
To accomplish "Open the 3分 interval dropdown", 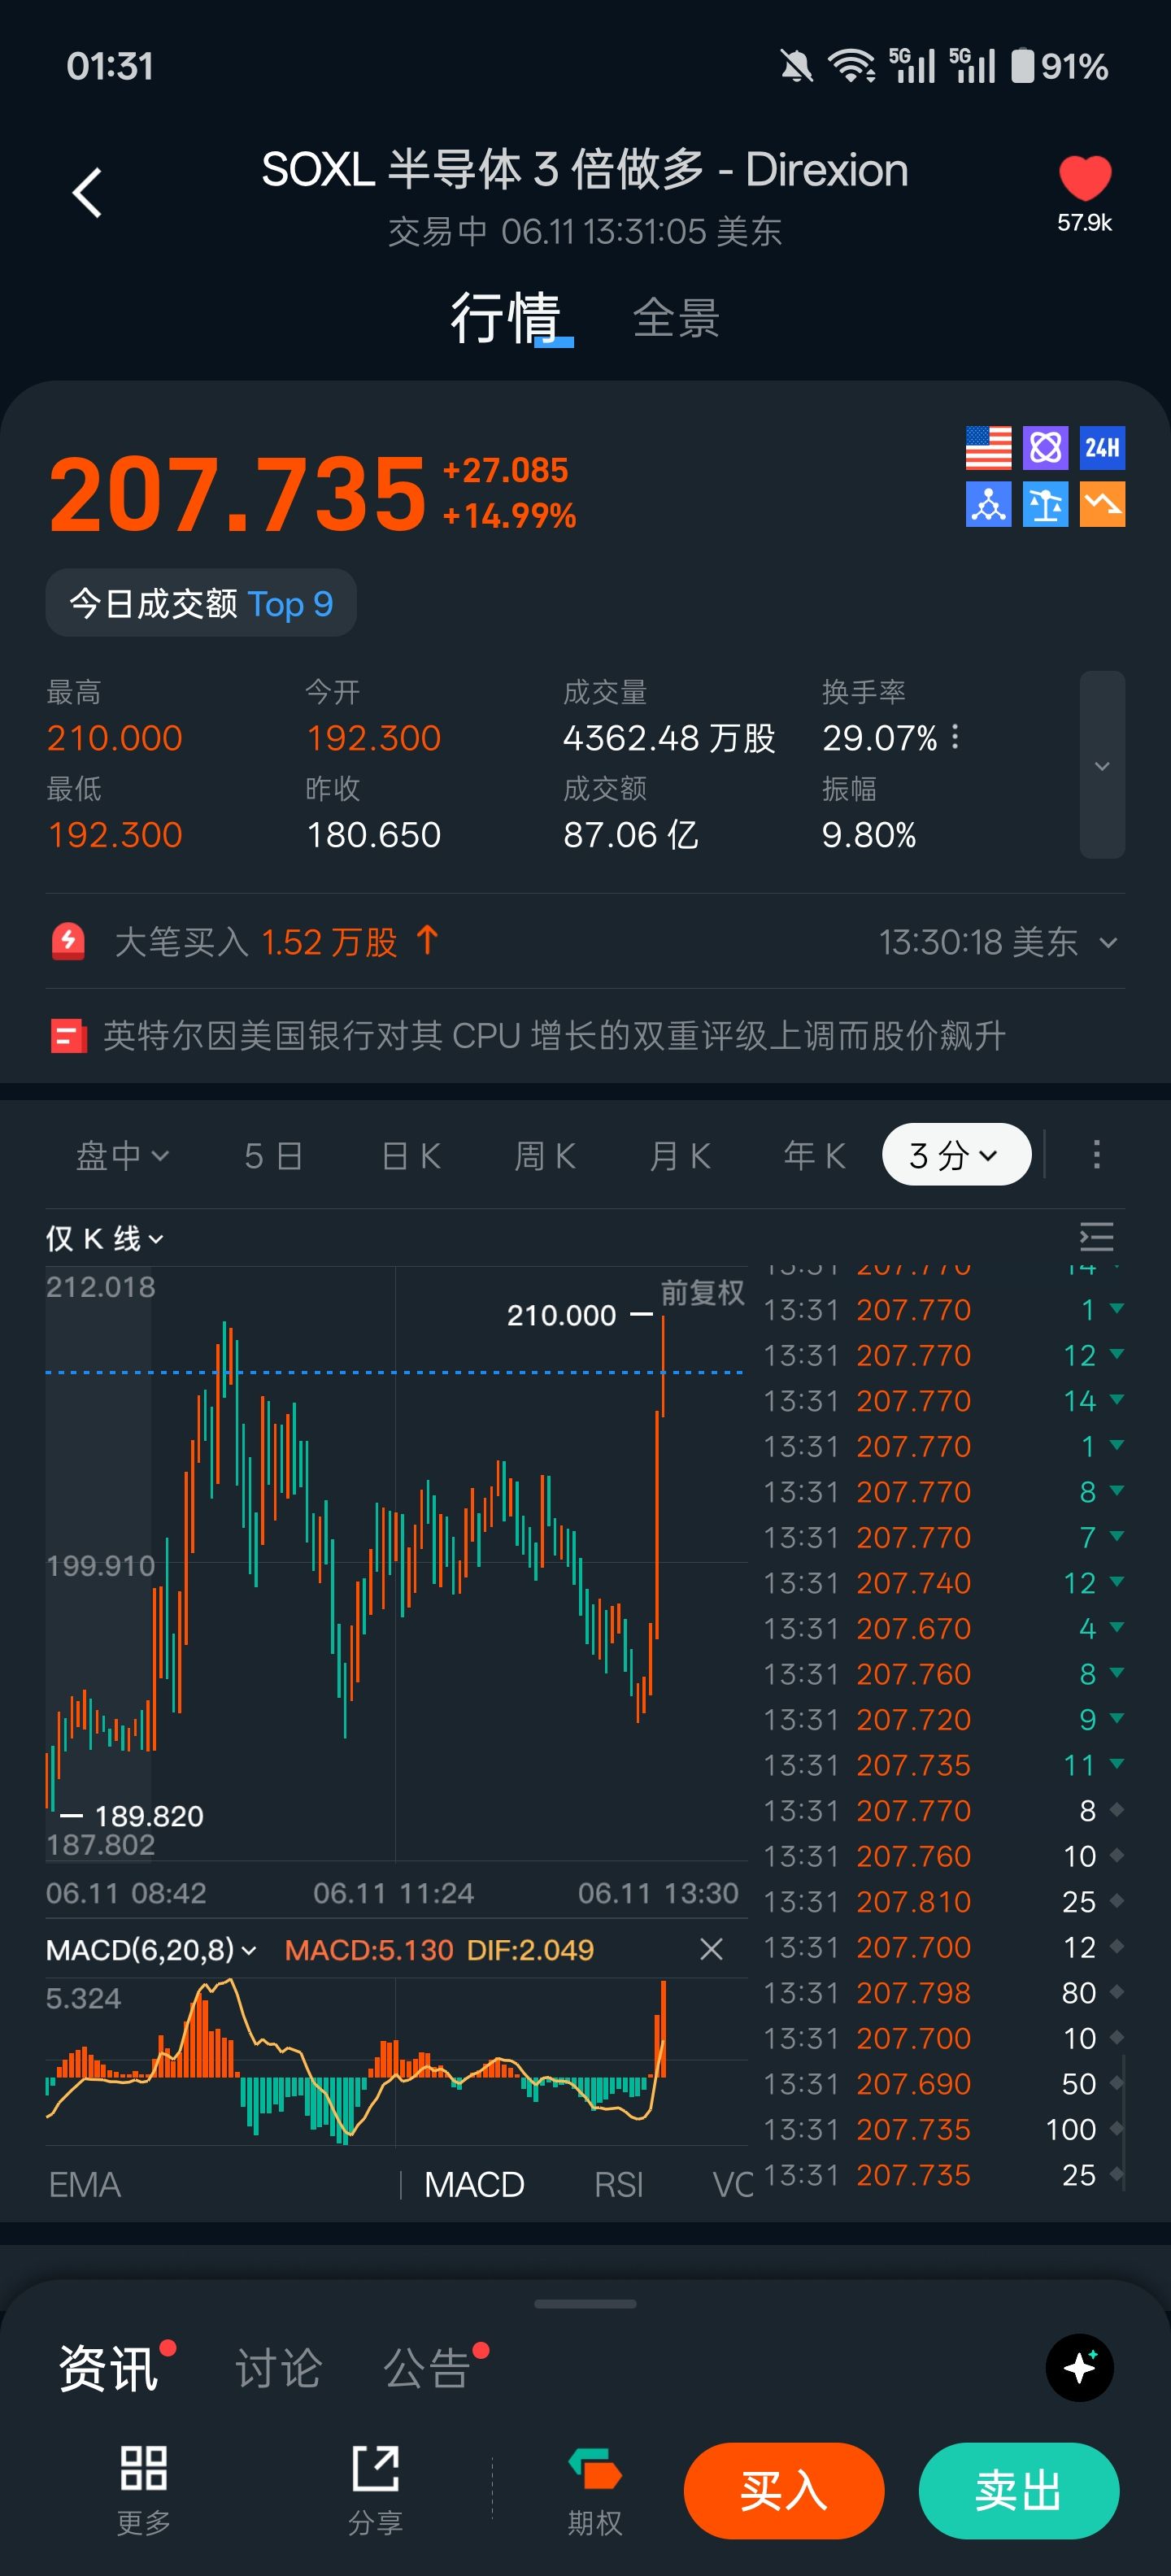I will [x=956, y=1154].
